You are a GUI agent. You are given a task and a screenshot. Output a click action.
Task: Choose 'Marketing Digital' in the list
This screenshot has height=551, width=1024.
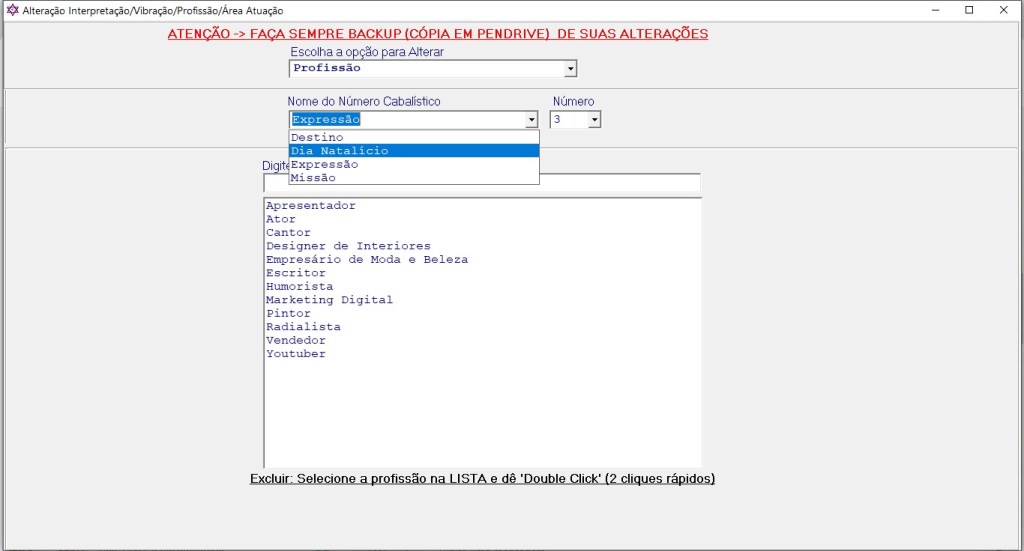click(329, 300)
